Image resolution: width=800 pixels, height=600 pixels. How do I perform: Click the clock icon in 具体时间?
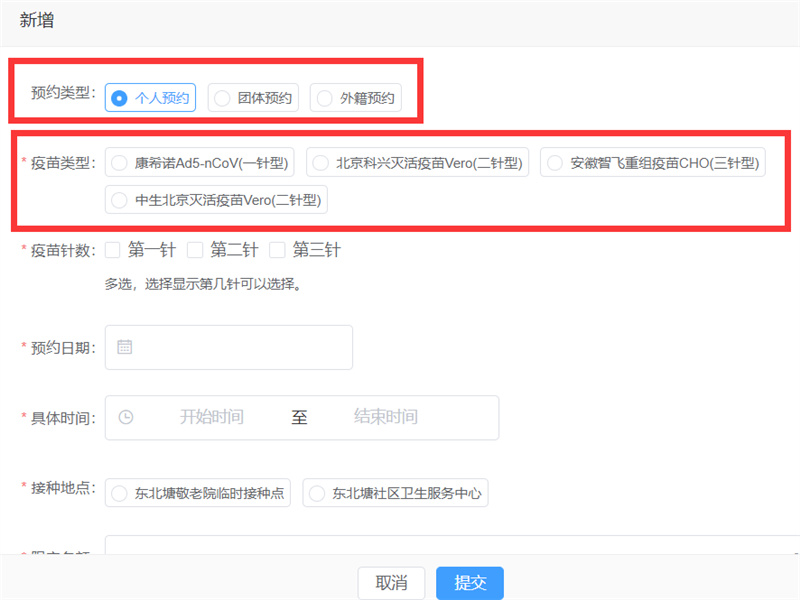pyautogui.click(x=126, y=417)
